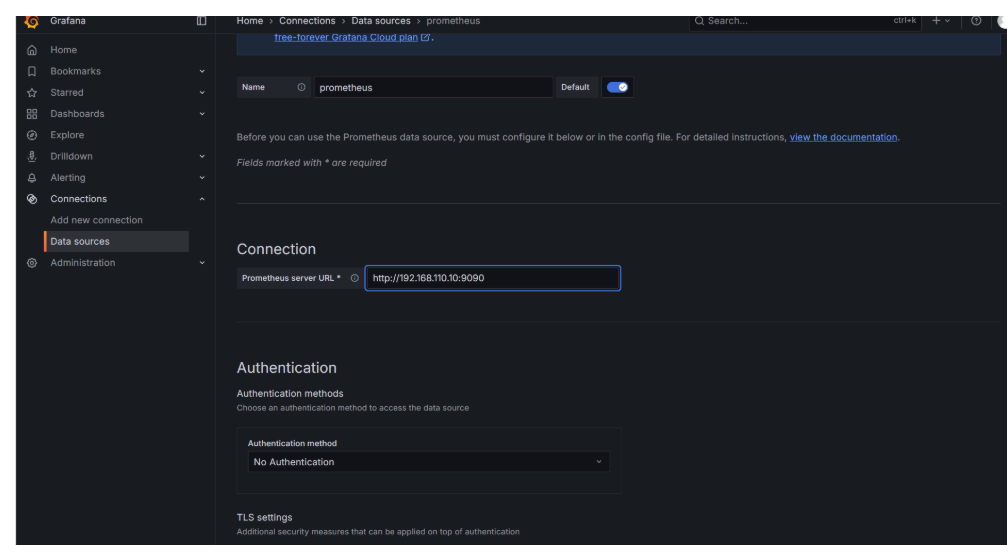
Task: Expand the Alerting section chevron
Action: coord(202,178)
